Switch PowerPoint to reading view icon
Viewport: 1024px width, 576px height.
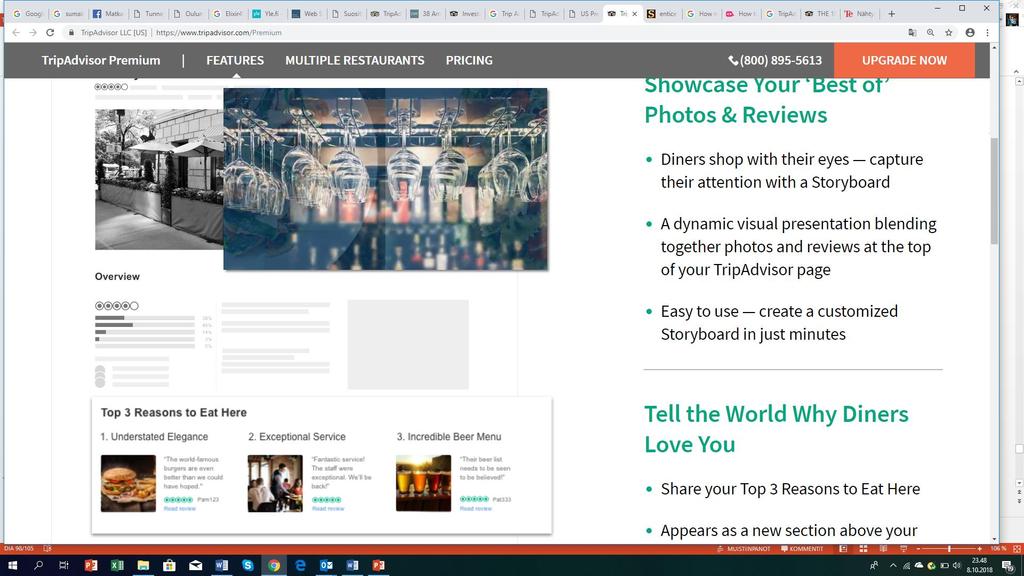[883, 549]
